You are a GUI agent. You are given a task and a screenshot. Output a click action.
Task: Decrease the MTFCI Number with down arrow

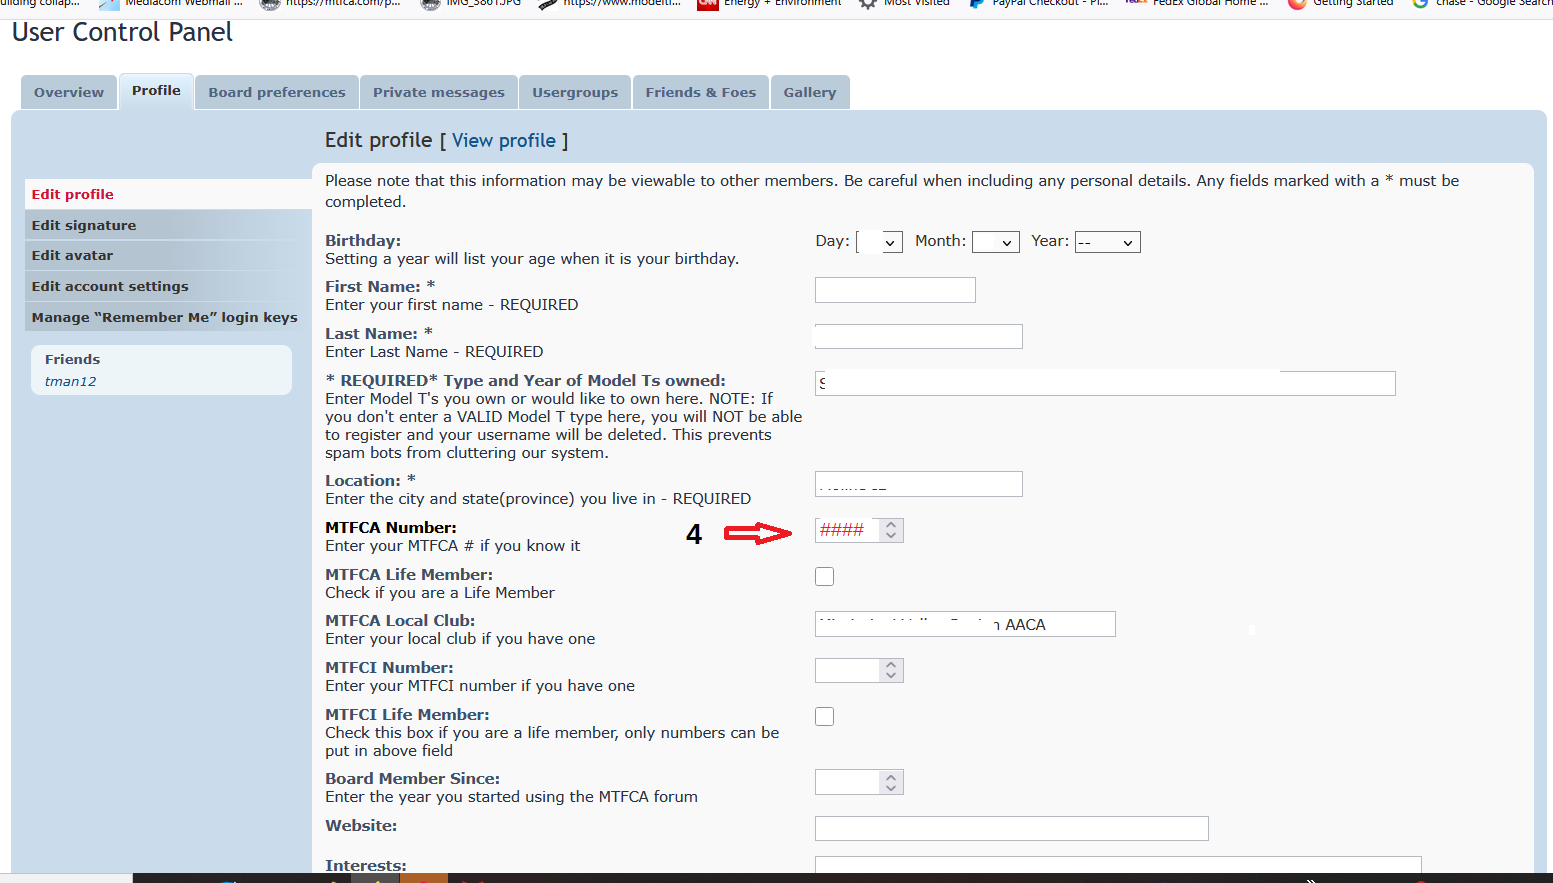pos(891,676)
